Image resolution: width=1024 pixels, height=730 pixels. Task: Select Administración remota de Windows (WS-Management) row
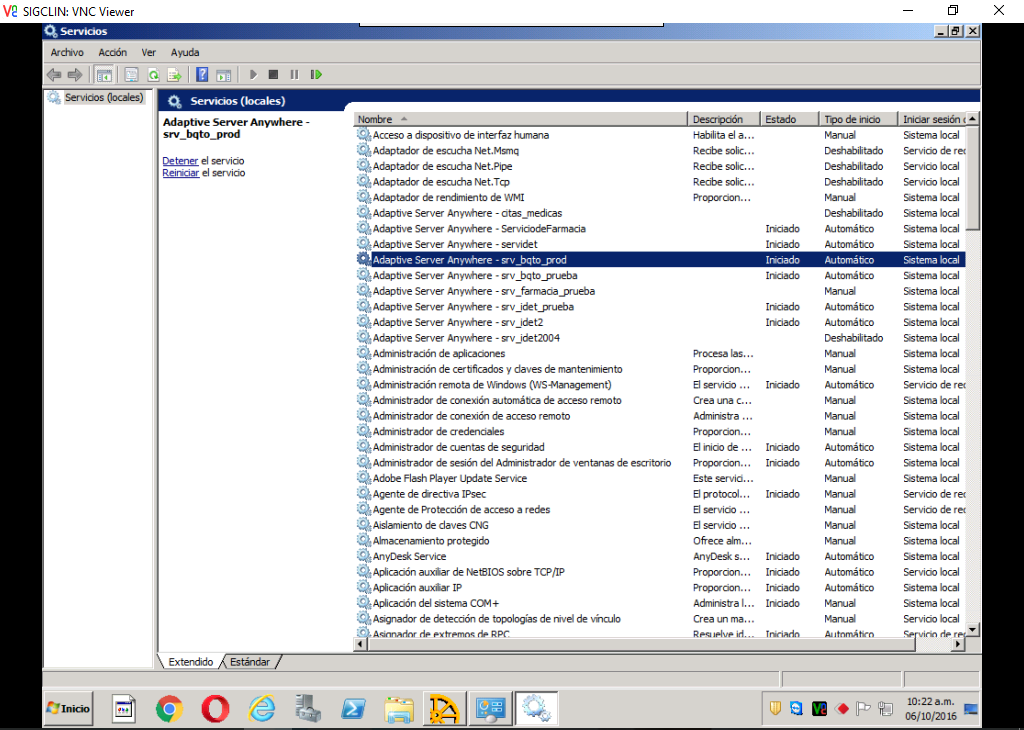[x=660, y=385]
